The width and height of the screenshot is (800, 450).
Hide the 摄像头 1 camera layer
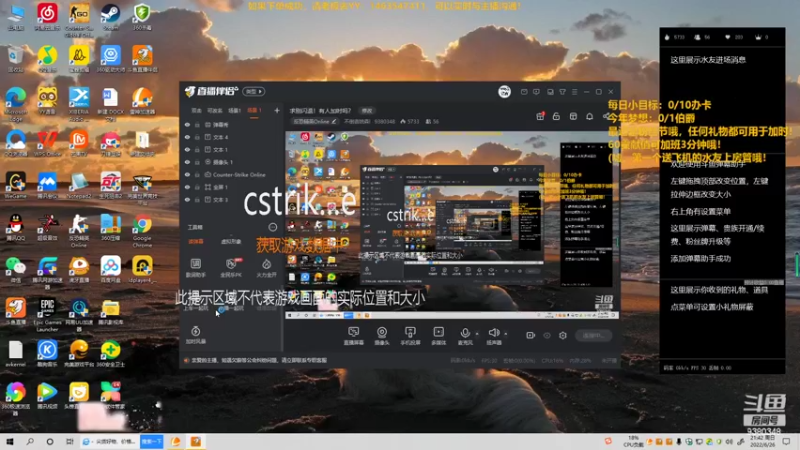pos(187,162)
